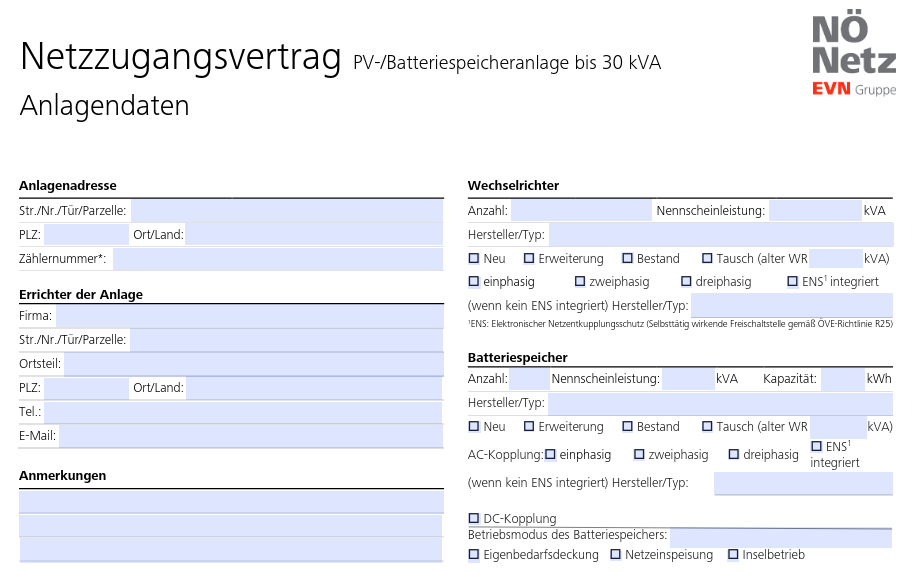Check Tausch (alter WR) under Batteriespeicher

coord(707,426)
